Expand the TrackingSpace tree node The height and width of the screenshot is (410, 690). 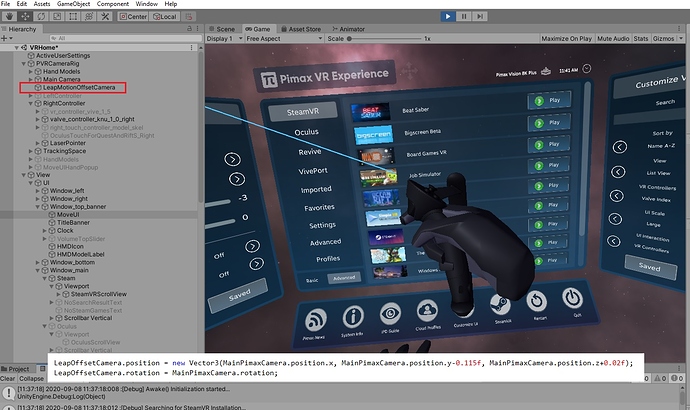point(31,151)
